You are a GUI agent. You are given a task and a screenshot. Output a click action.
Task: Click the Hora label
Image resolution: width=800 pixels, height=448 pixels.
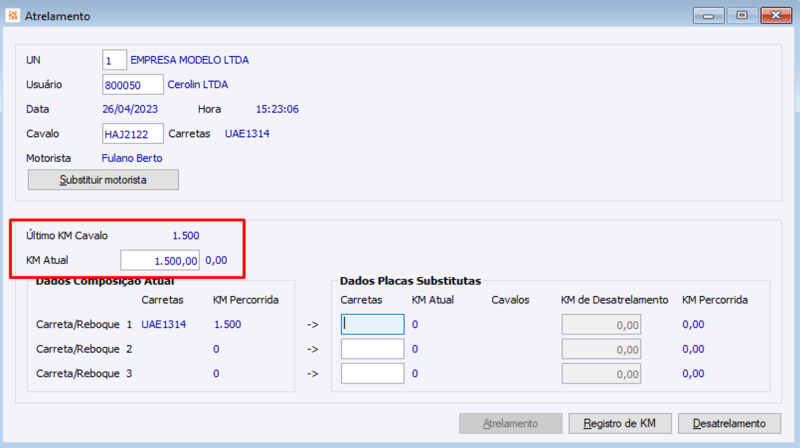pyautogui.click(x=209, y=109)
